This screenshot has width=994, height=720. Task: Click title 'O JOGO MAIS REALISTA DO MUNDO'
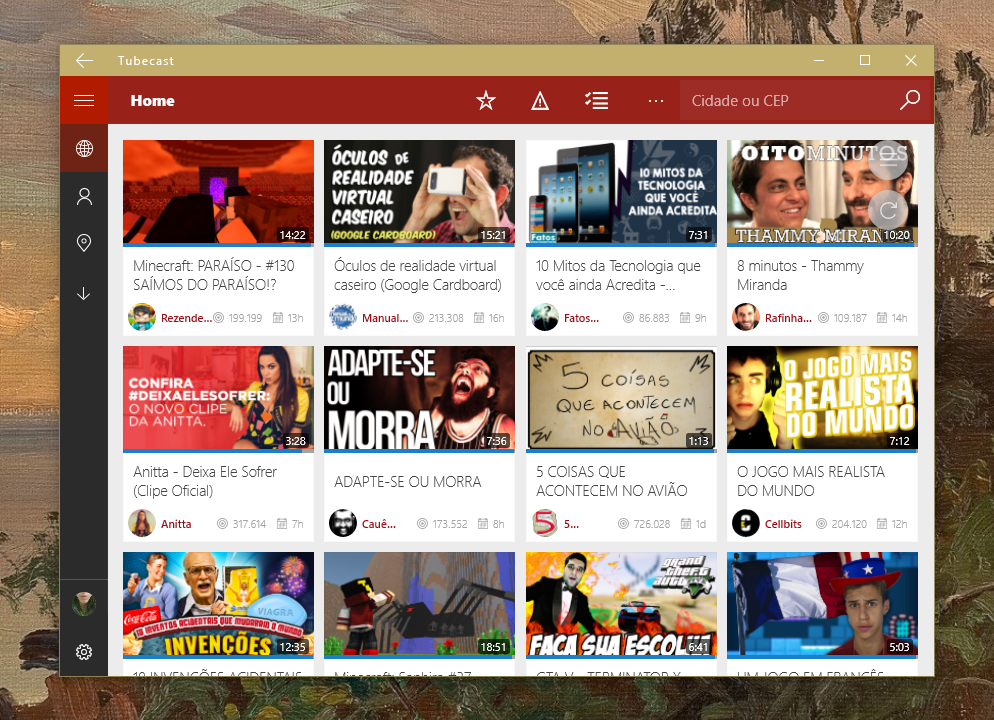tap(811, 481)
